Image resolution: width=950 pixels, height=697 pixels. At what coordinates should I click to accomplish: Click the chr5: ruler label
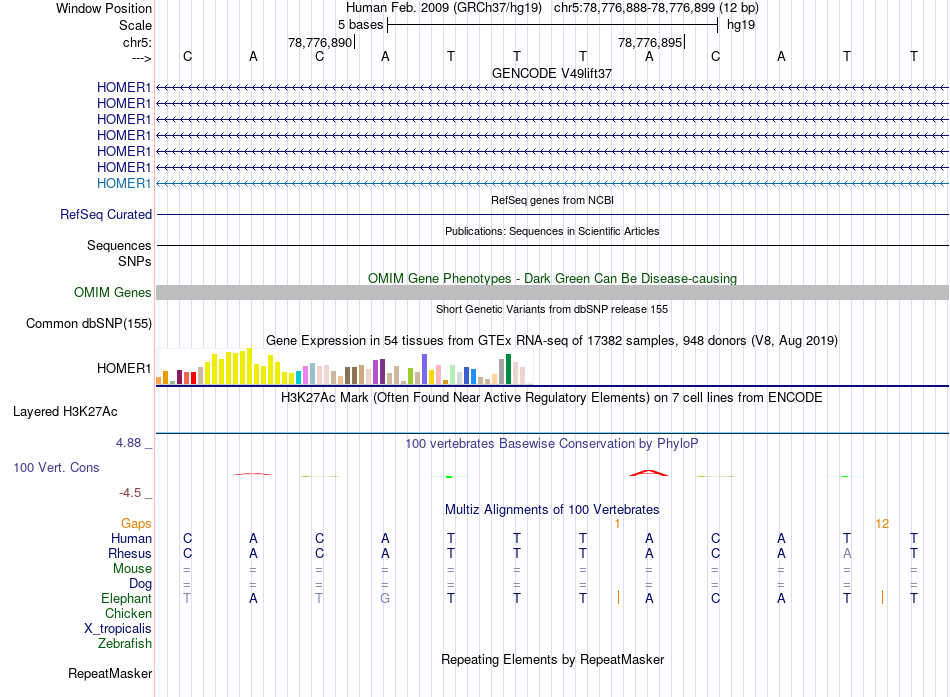click(x=137, y=42)
